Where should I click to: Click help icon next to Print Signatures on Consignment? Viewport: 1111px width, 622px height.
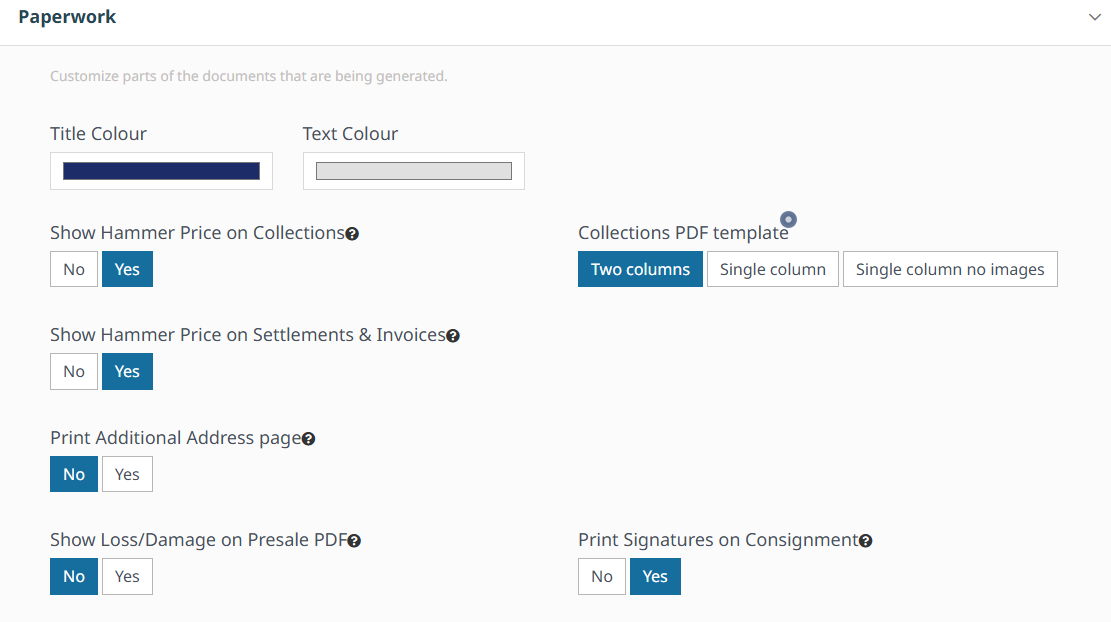pyautogui.click(x=866, y=541)
